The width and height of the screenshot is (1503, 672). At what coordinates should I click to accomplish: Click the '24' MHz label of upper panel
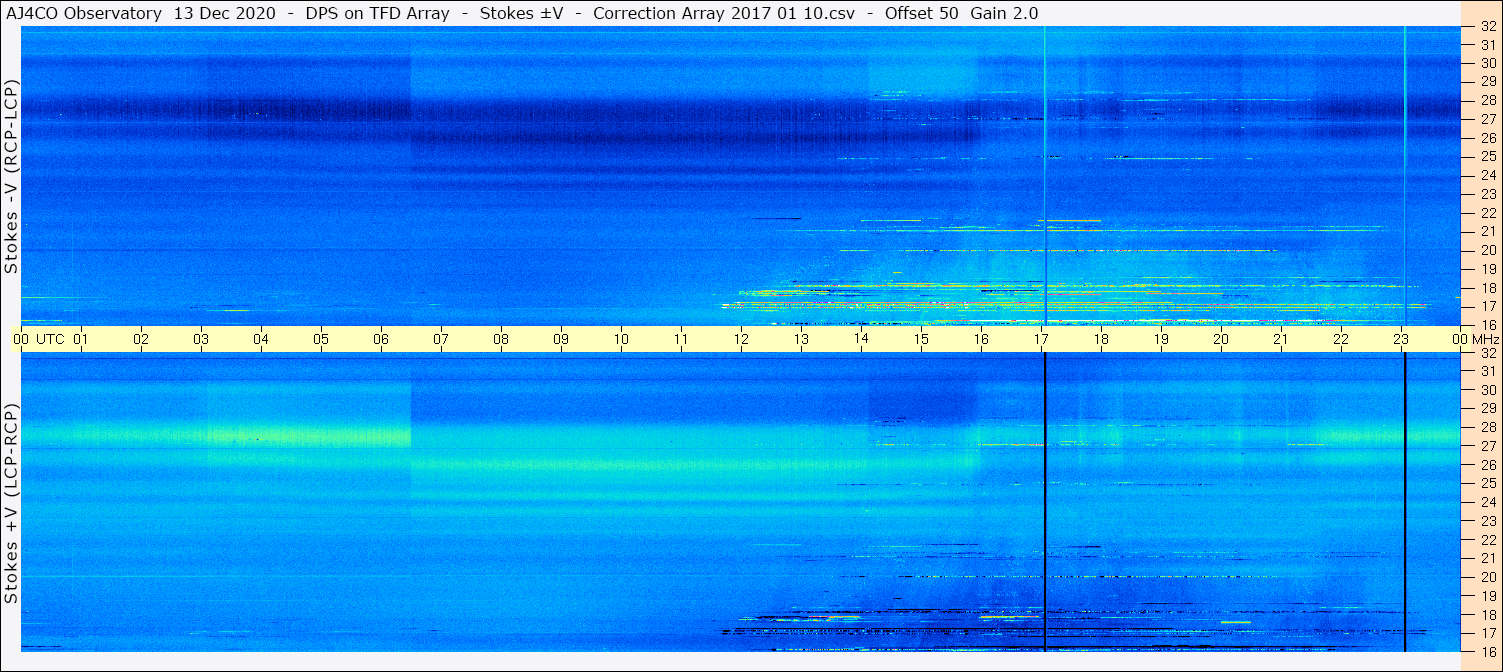1488,175
